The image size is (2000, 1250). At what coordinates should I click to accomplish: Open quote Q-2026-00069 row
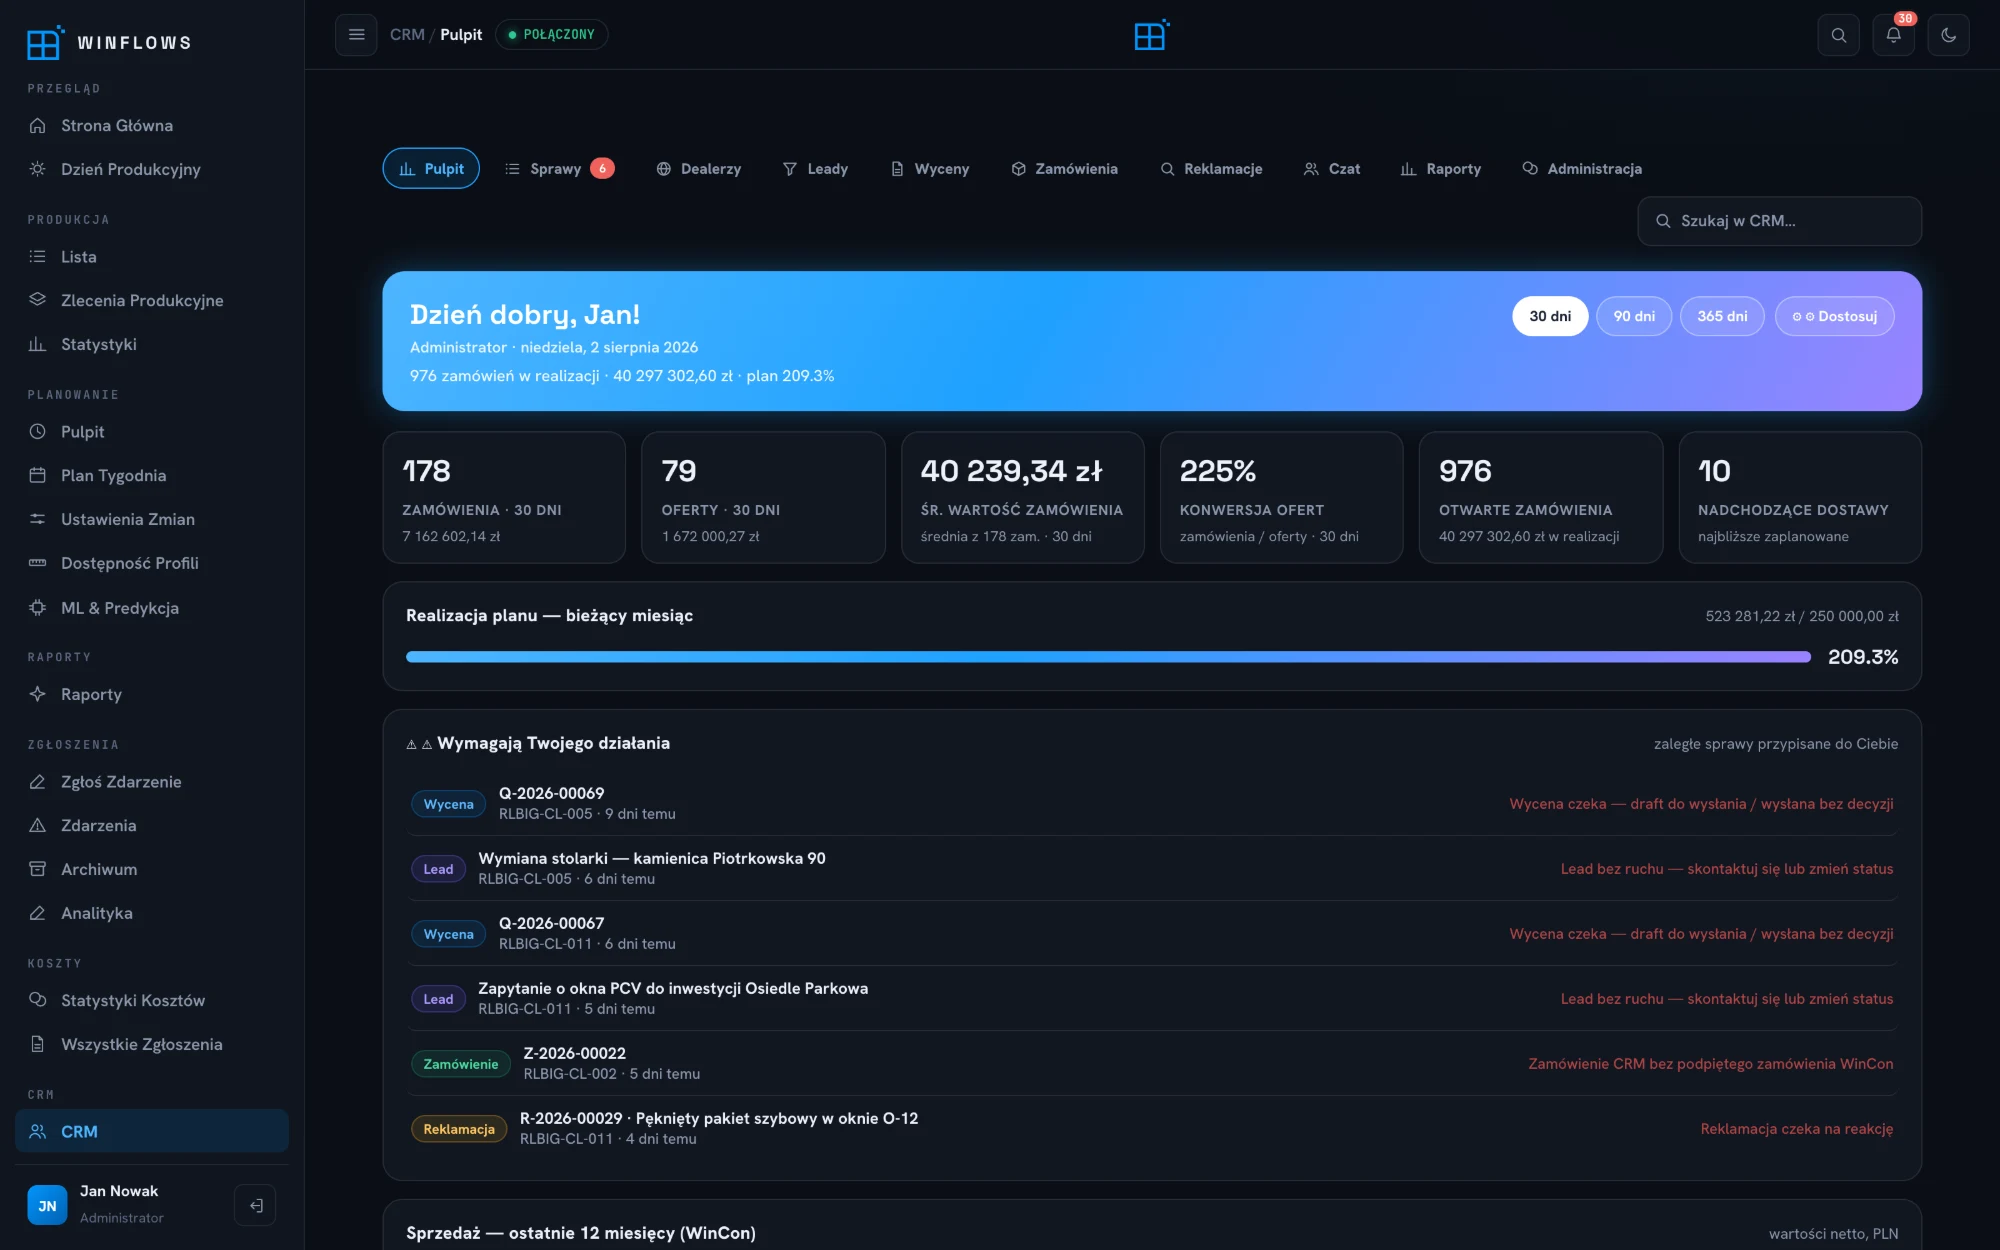(x=1152, y=803)
